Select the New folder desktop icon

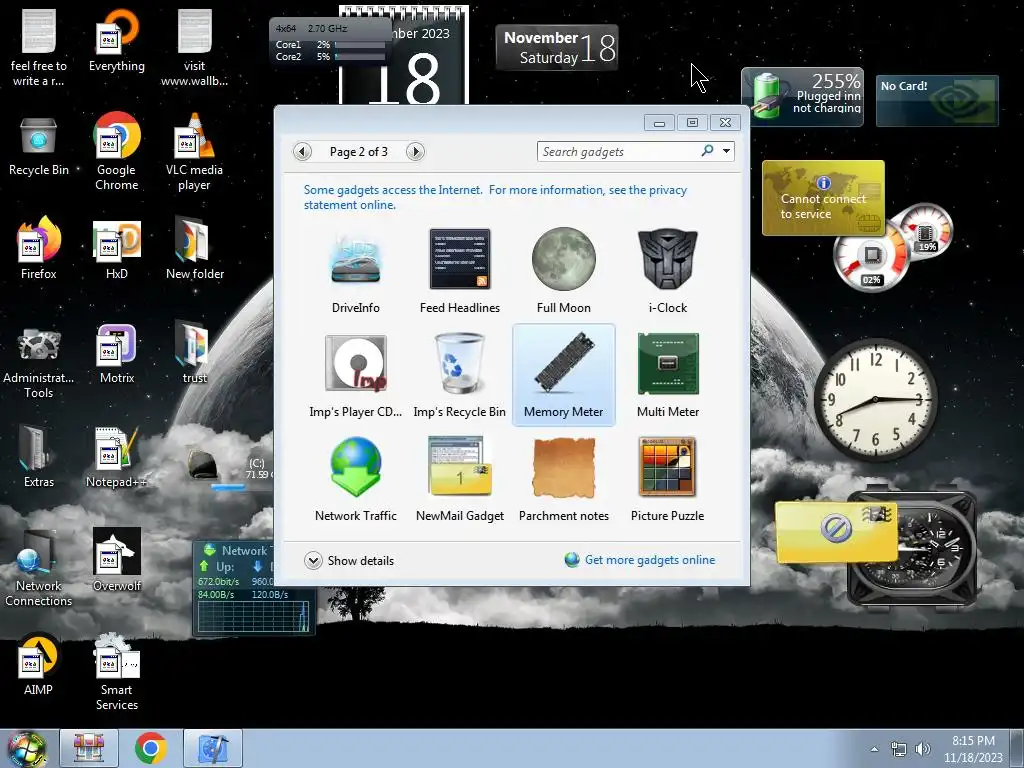point(195,249)
